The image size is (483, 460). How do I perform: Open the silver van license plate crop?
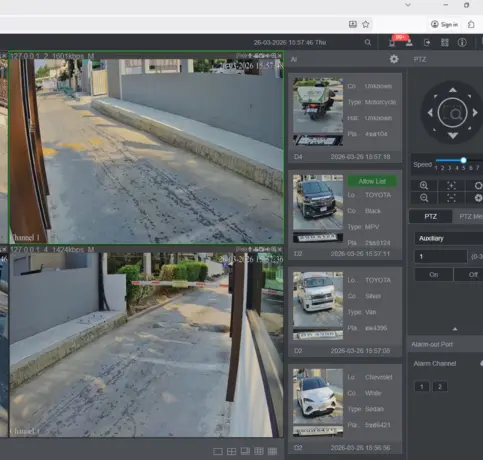pos(318,335)
